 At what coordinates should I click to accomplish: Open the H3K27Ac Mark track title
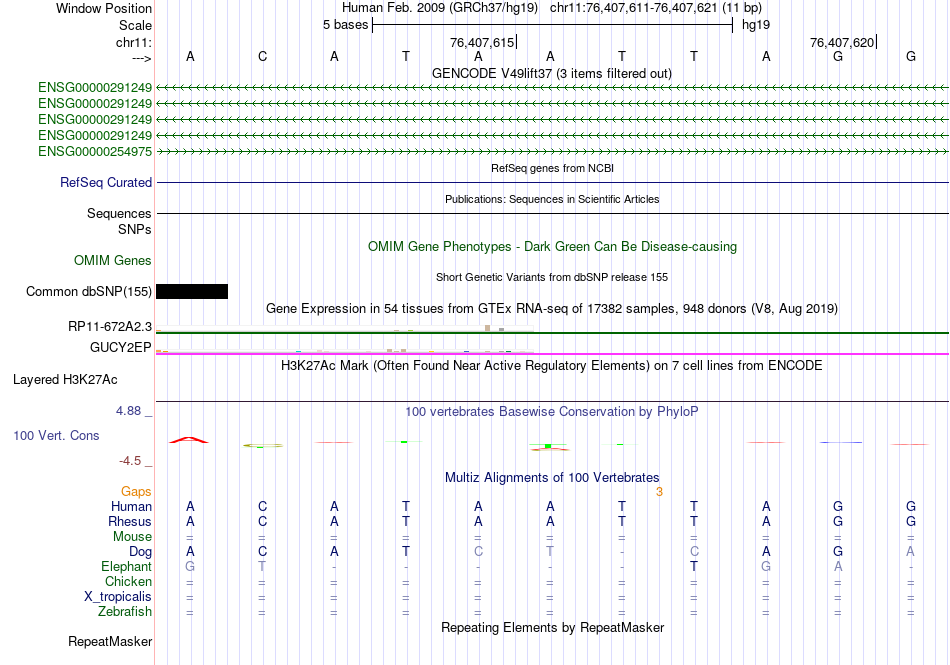click(x=552, y=365)
